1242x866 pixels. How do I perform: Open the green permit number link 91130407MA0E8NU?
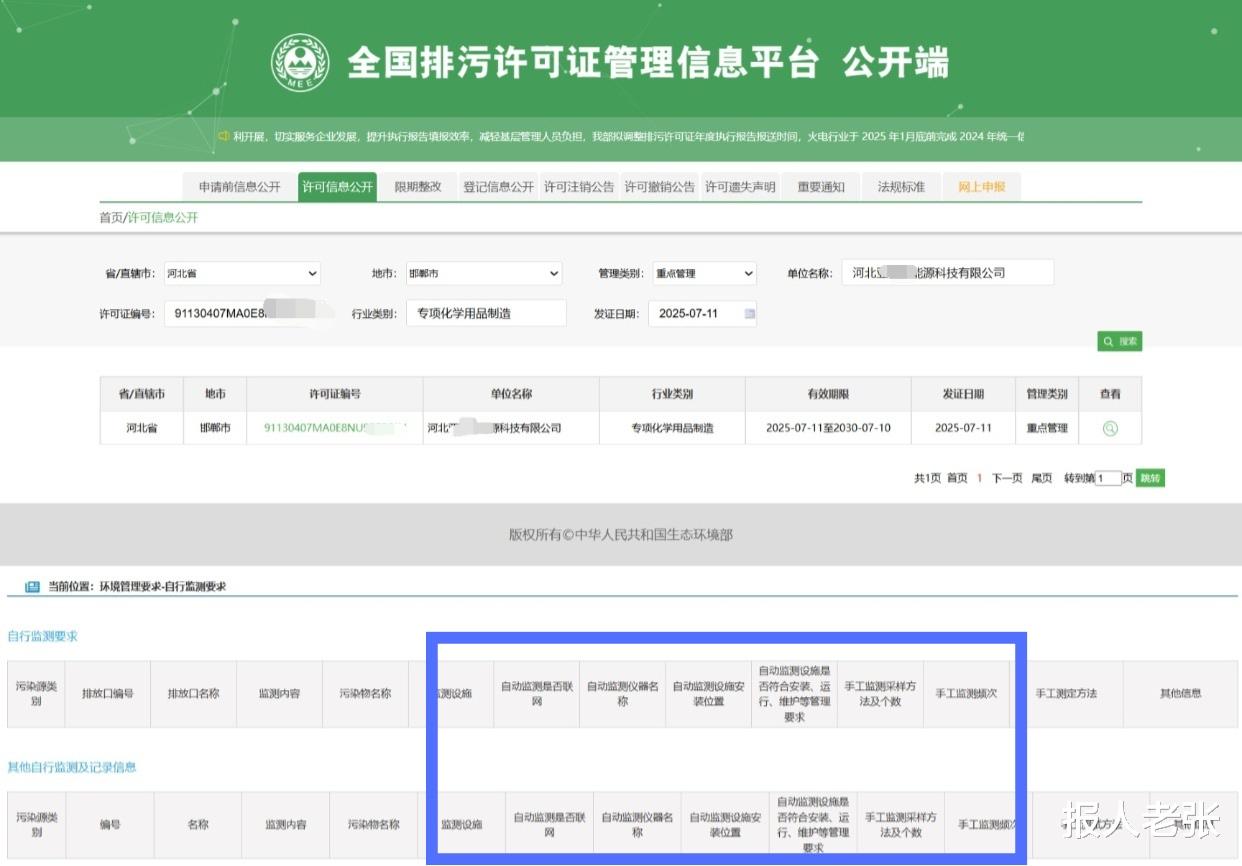coord(335,428)
